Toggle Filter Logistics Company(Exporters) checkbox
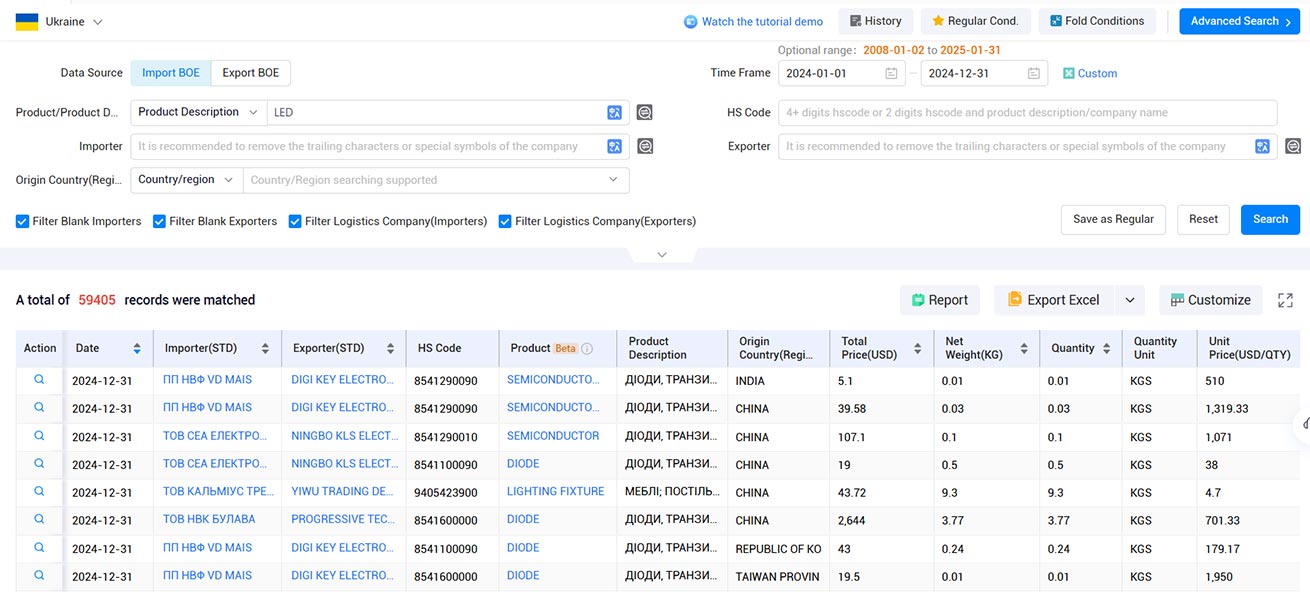This screenshot has width=1310, height=592. 505,221
